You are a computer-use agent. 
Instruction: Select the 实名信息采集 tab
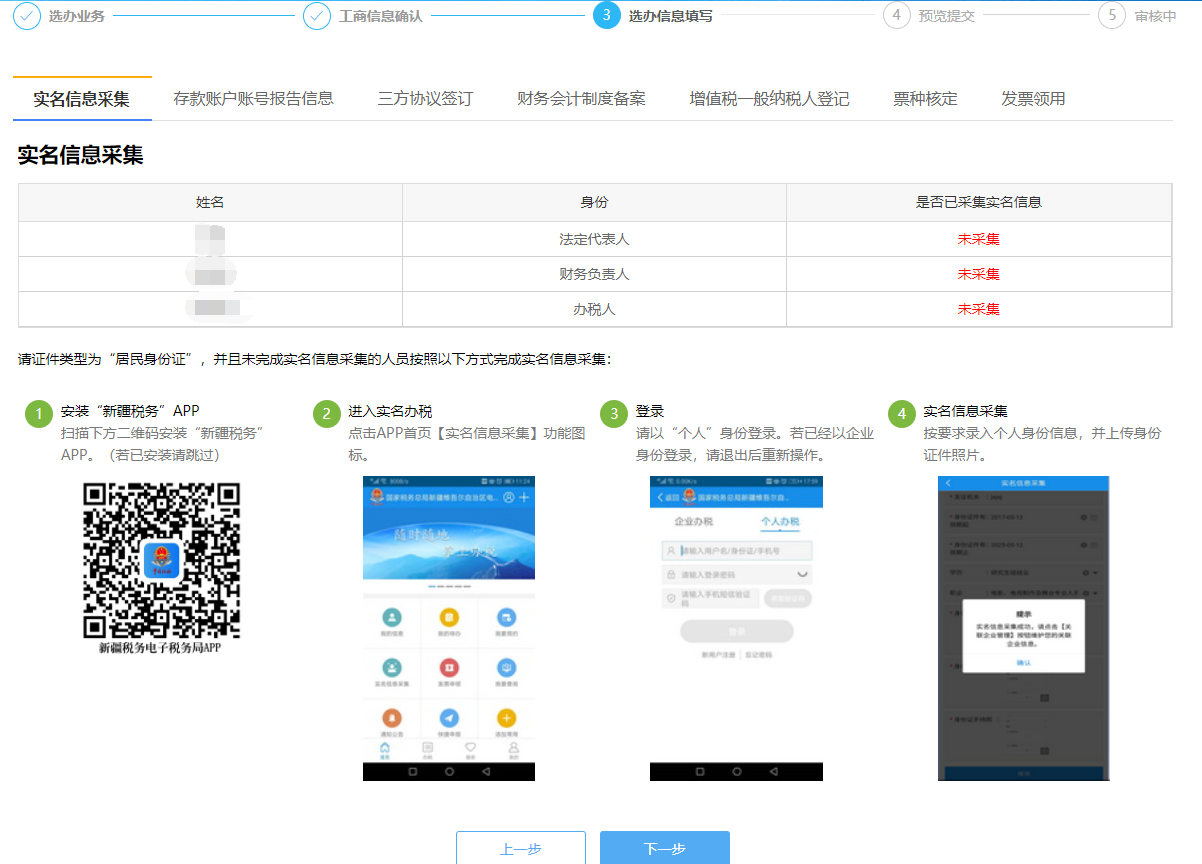(x=81, y=99)
